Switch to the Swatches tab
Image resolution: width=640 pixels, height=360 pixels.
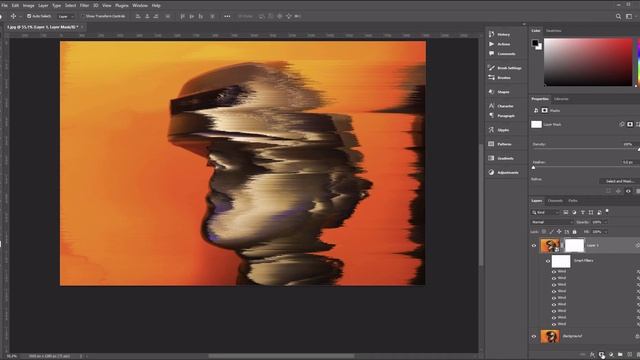[553, 31]
